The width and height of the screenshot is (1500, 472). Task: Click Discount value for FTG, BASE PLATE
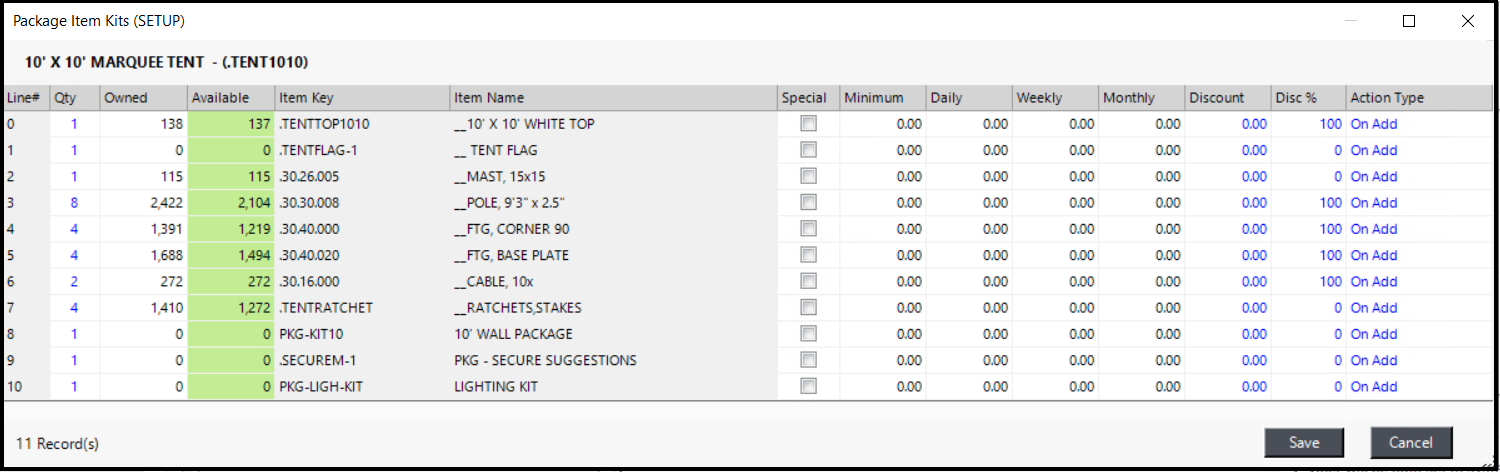[1253, 255]
